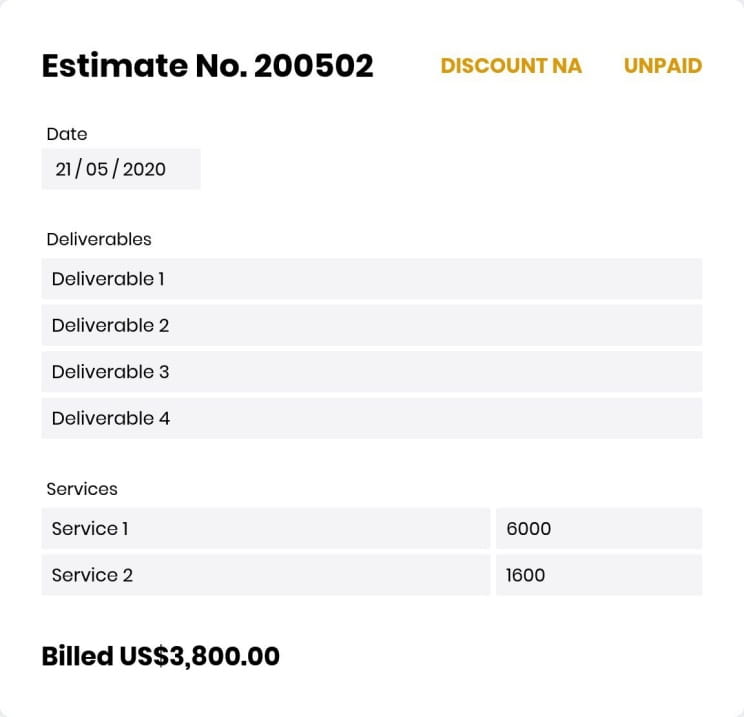The width and height of the screenshot is (744, 717).
Task: Click the Services section label
Action: point(82,489)
